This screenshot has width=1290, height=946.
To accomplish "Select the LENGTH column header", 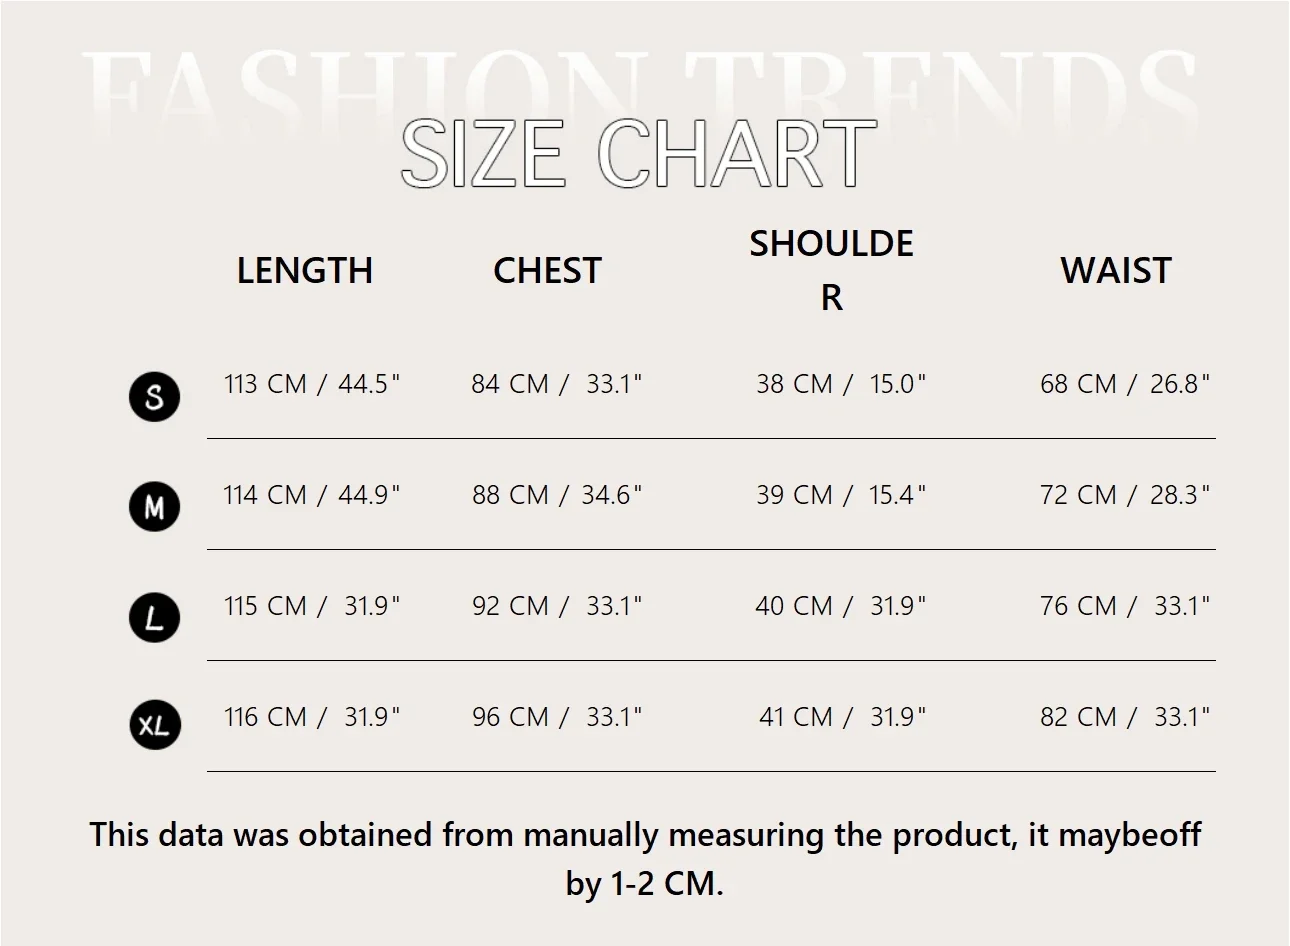I will 304,271.
